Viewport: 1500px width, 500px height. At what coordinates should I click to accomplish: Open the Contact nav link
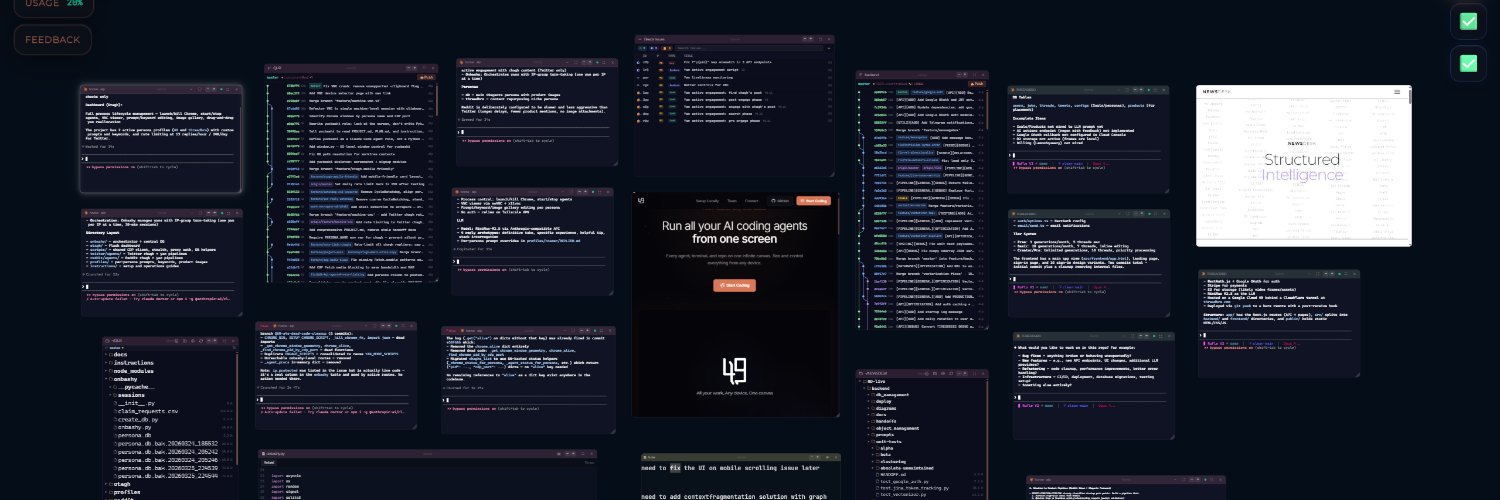(752, 201)
